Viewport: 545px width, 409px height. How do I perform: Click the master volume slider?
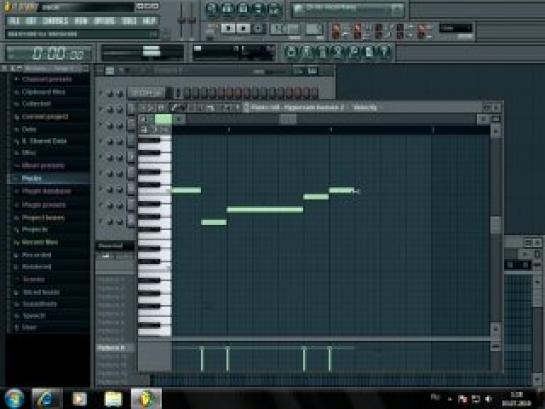[181, 21]
